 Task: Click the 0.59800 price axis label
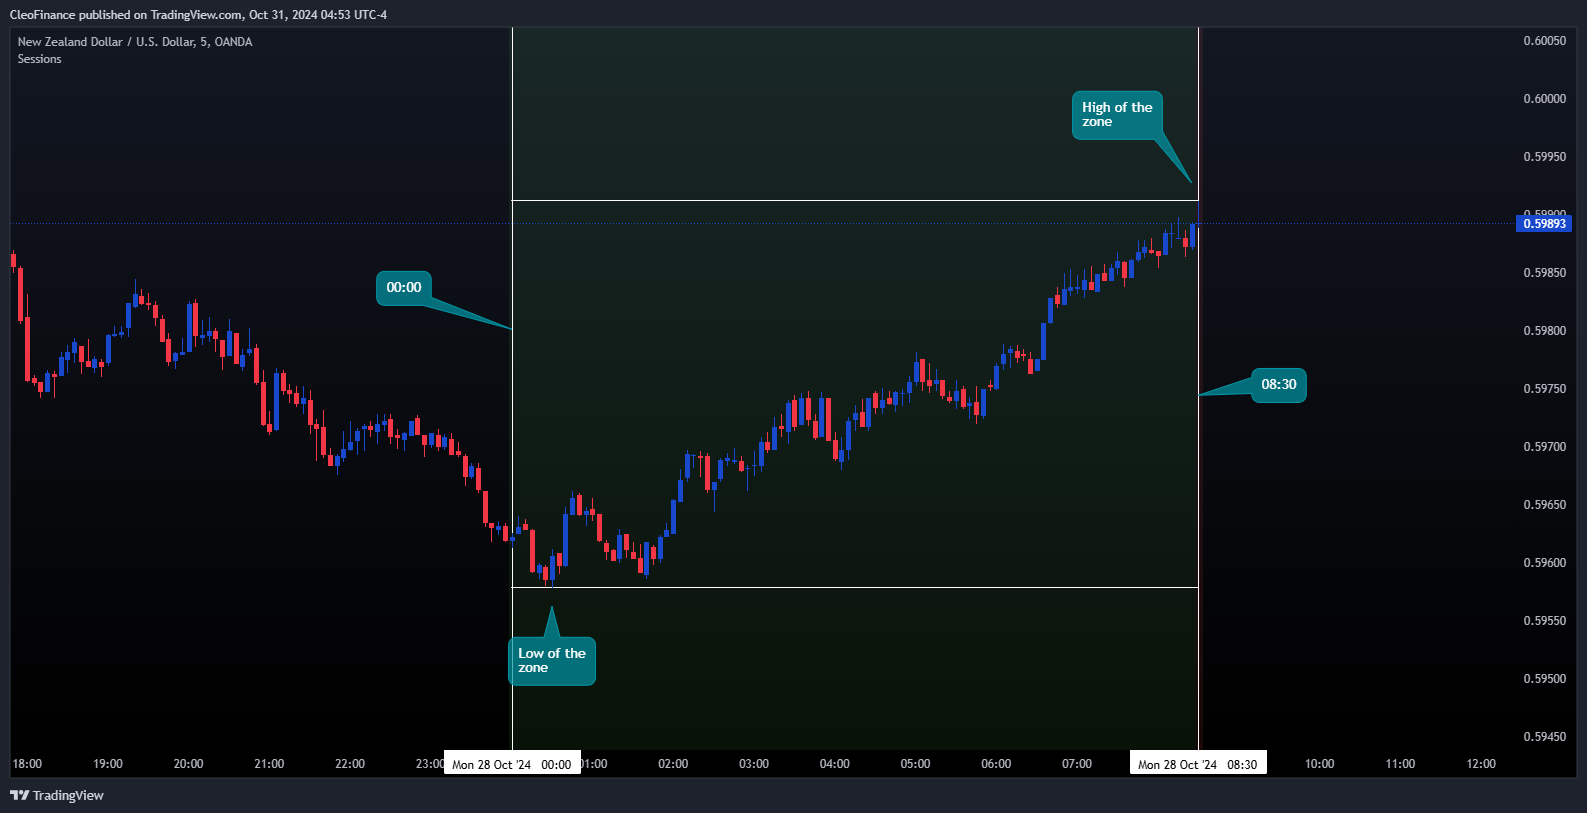pyautogui.click(x=1544, y=331)
